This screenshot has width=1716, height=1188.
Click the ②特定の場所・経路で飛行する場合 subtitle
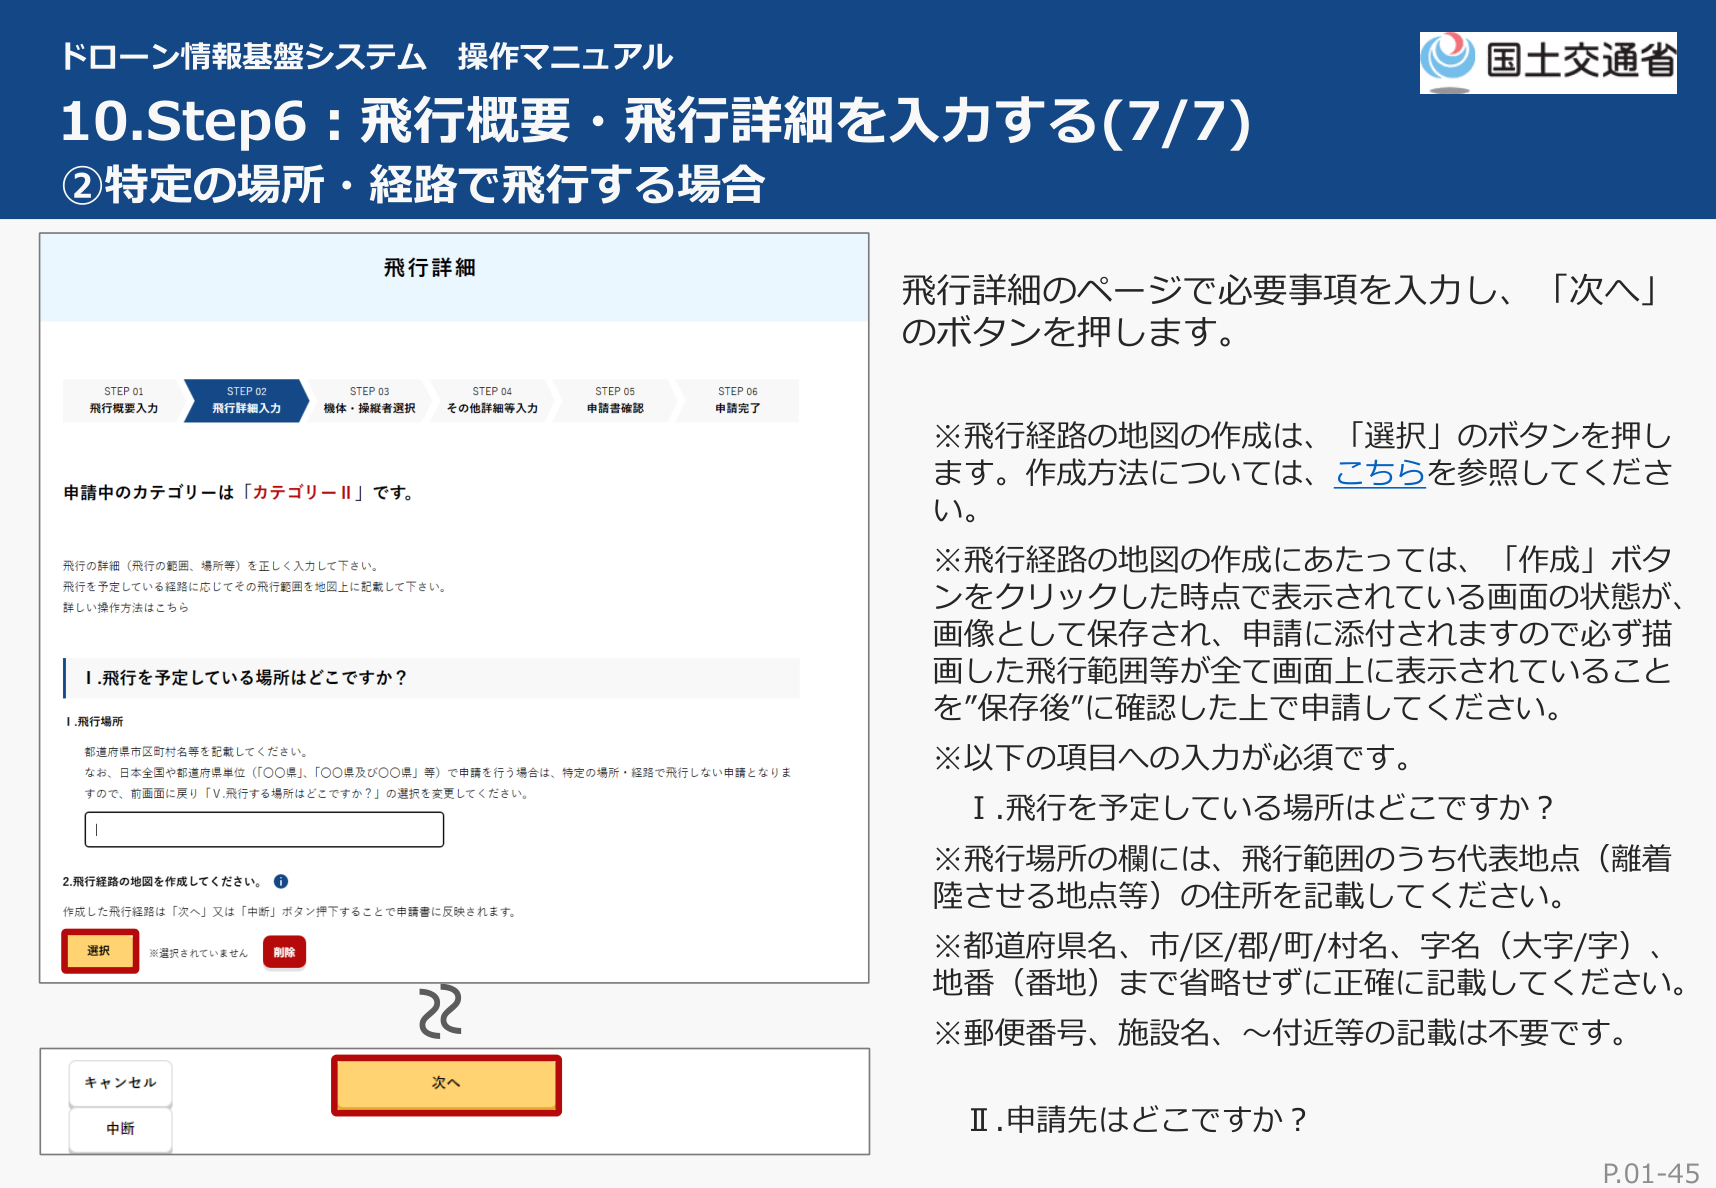click(413, 185)
